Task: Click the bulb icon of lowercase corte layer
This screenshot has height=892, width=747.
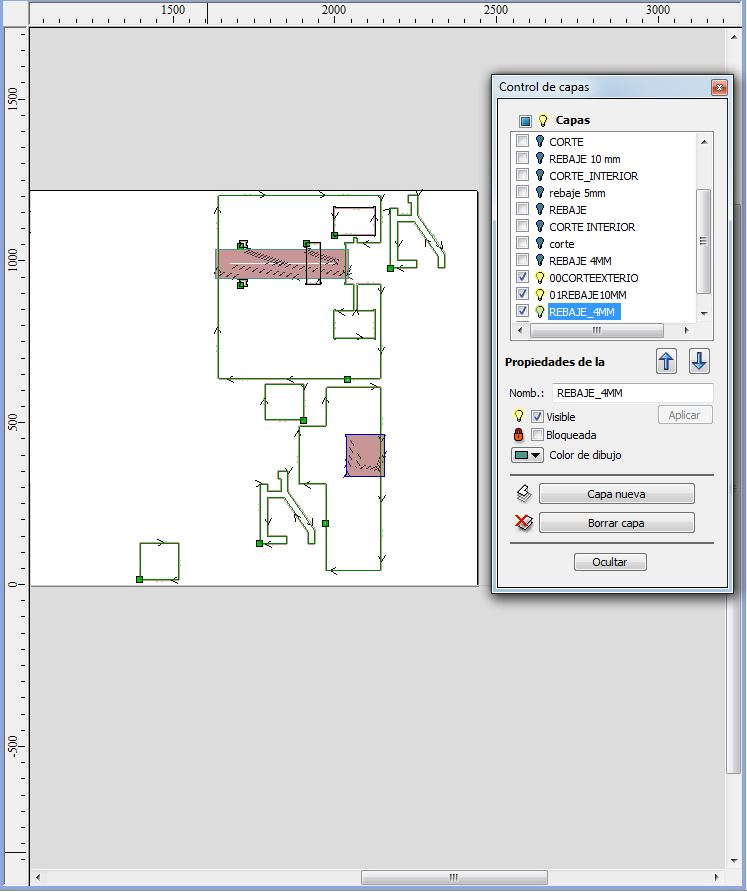Action: click(540, 243)
